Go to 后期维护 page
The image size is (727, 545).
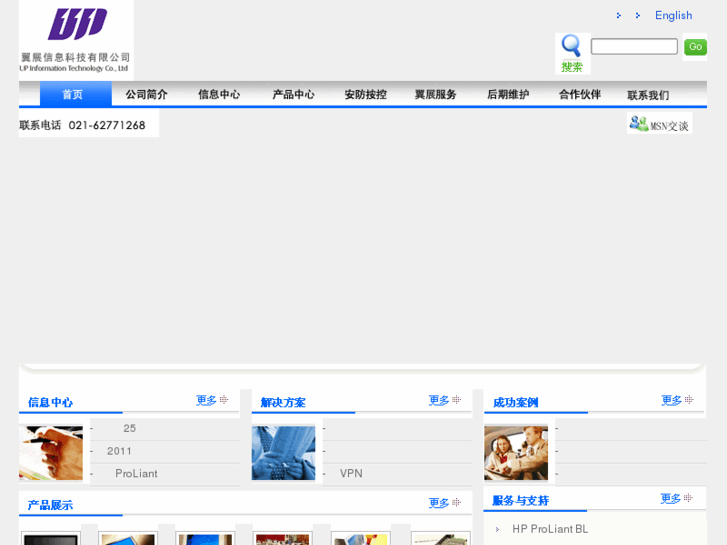pos(508,95)
